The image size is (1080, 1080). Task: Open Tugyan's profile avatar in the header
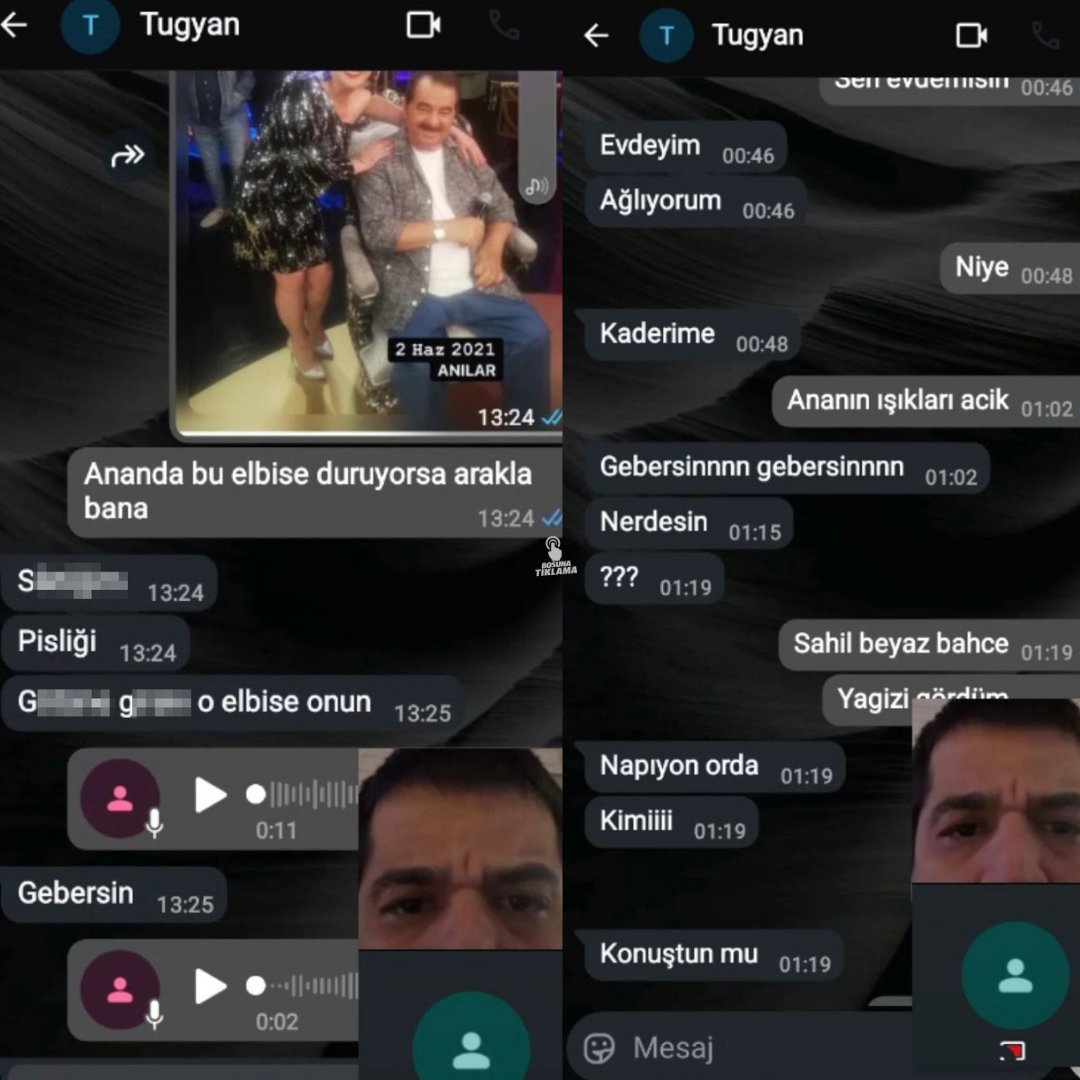90,27
